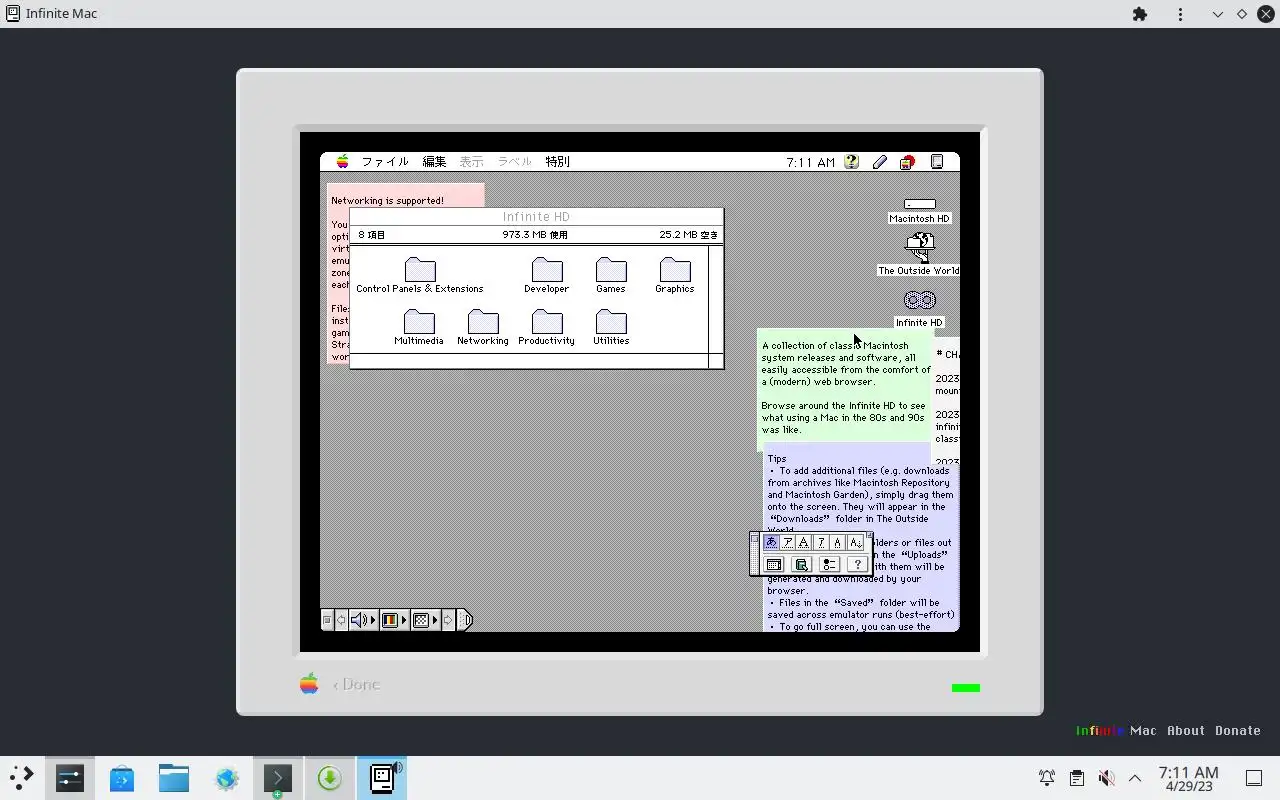Collapse the input palette with its zoom box
1280x800 pixels.
click(869, 537)
